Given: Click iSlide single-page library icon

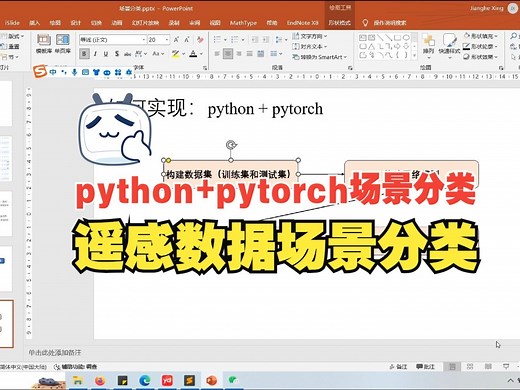Looking at the screenshot, I should (63, 44).
